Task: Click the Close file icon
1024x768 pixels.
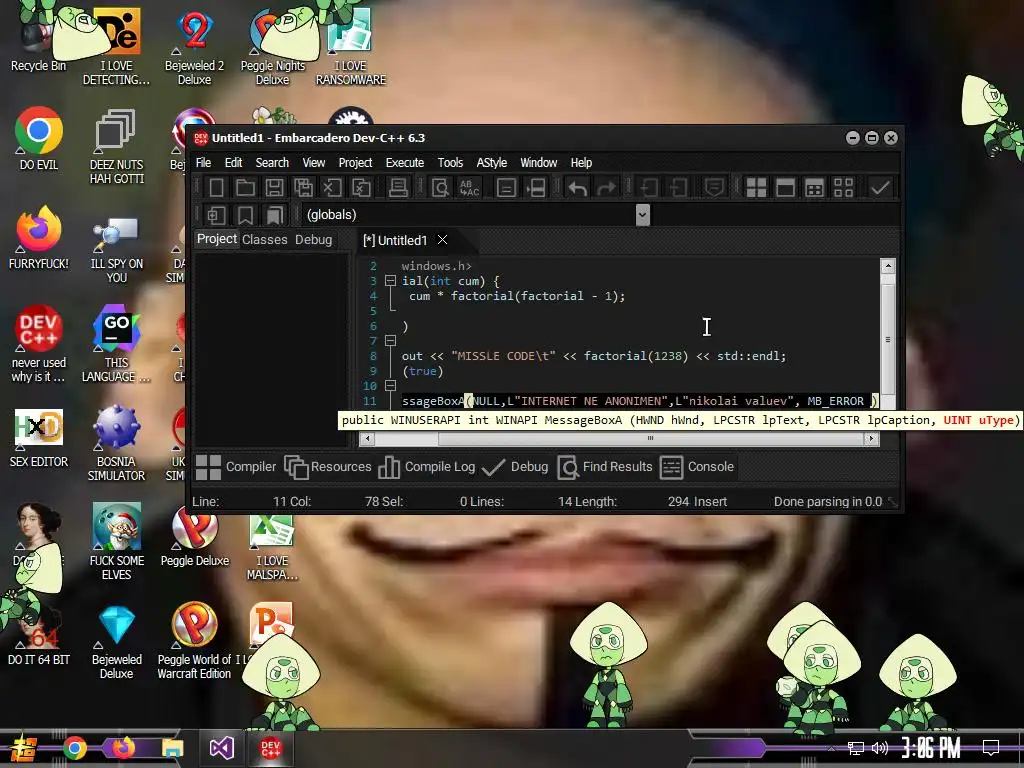Action: [x=332, y=188]
